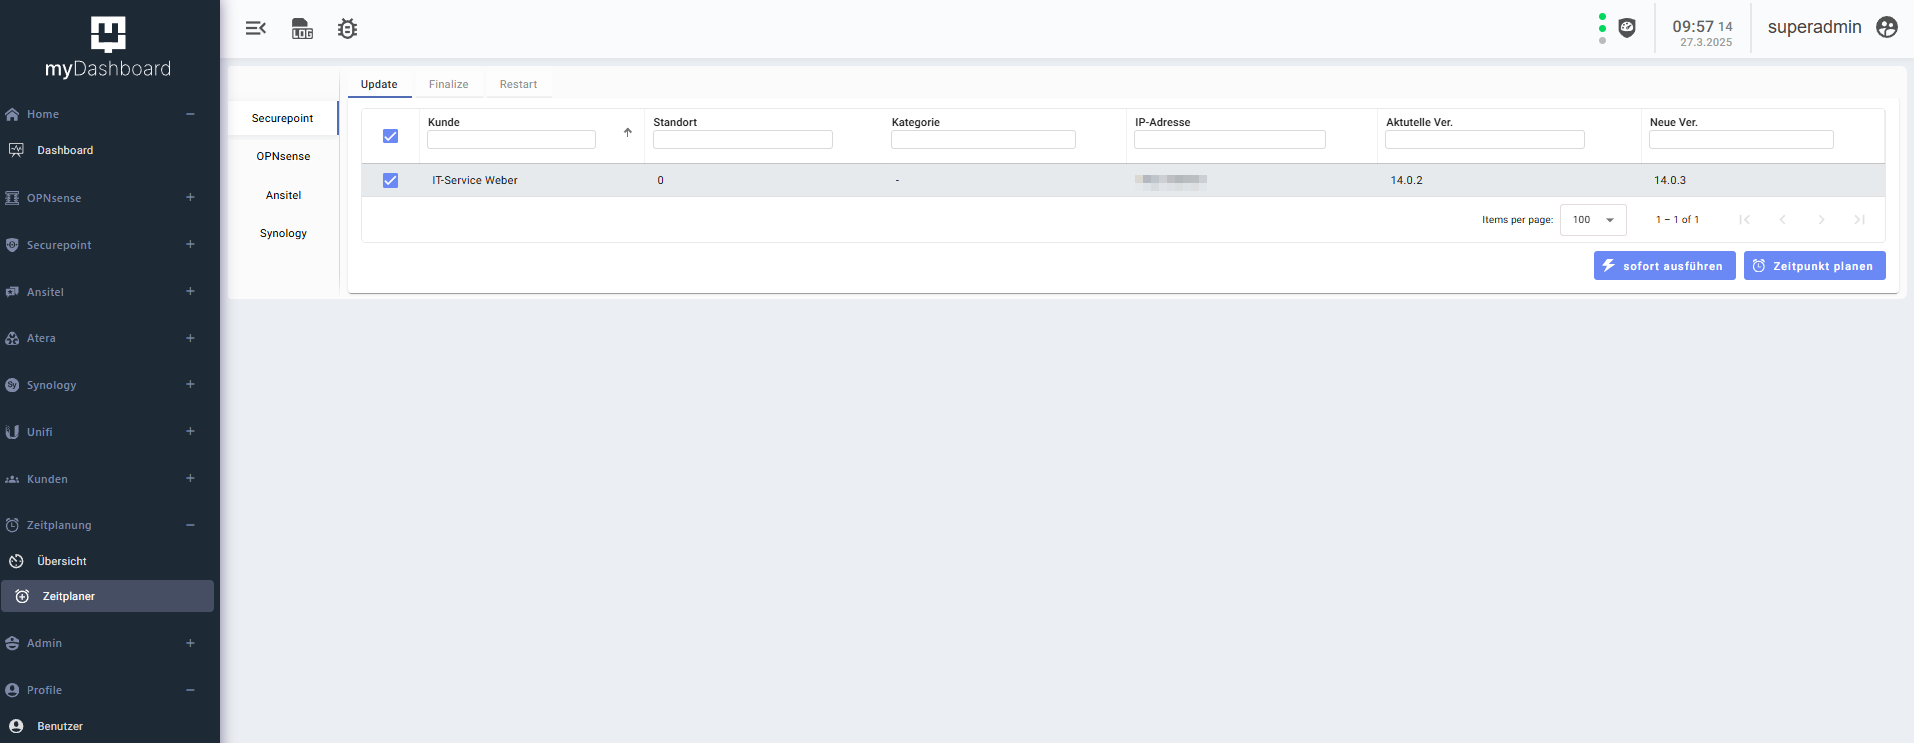Sort the Kunde column with arrow icon

628,132
